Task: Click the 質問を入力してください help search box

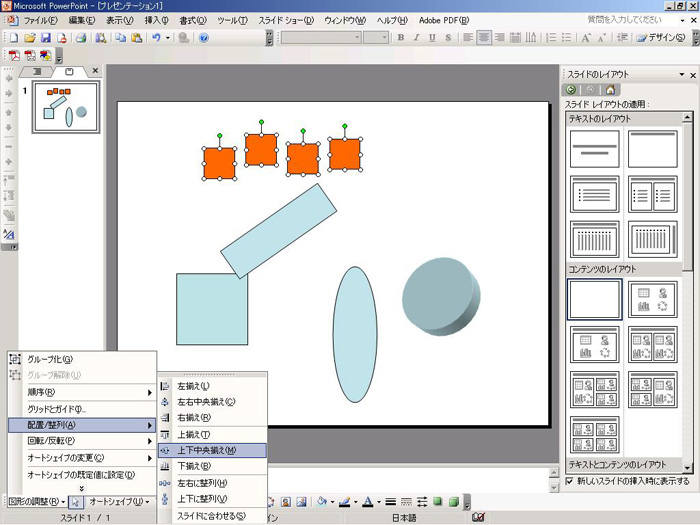Action: pyautogui.click(x=631, y=20)
